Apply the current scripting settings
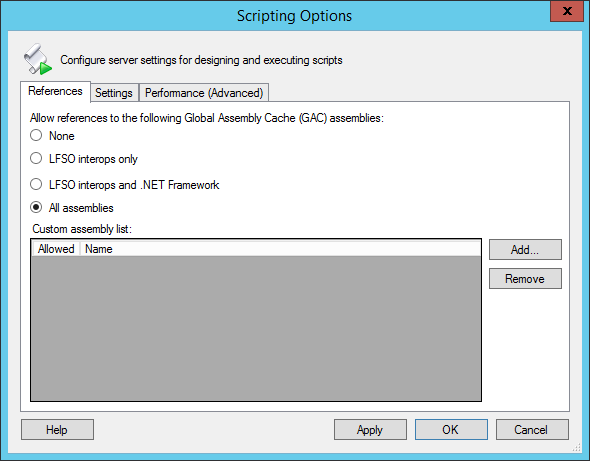The width and height of the screenshot is (591, 463). click(x=370, y=430)
